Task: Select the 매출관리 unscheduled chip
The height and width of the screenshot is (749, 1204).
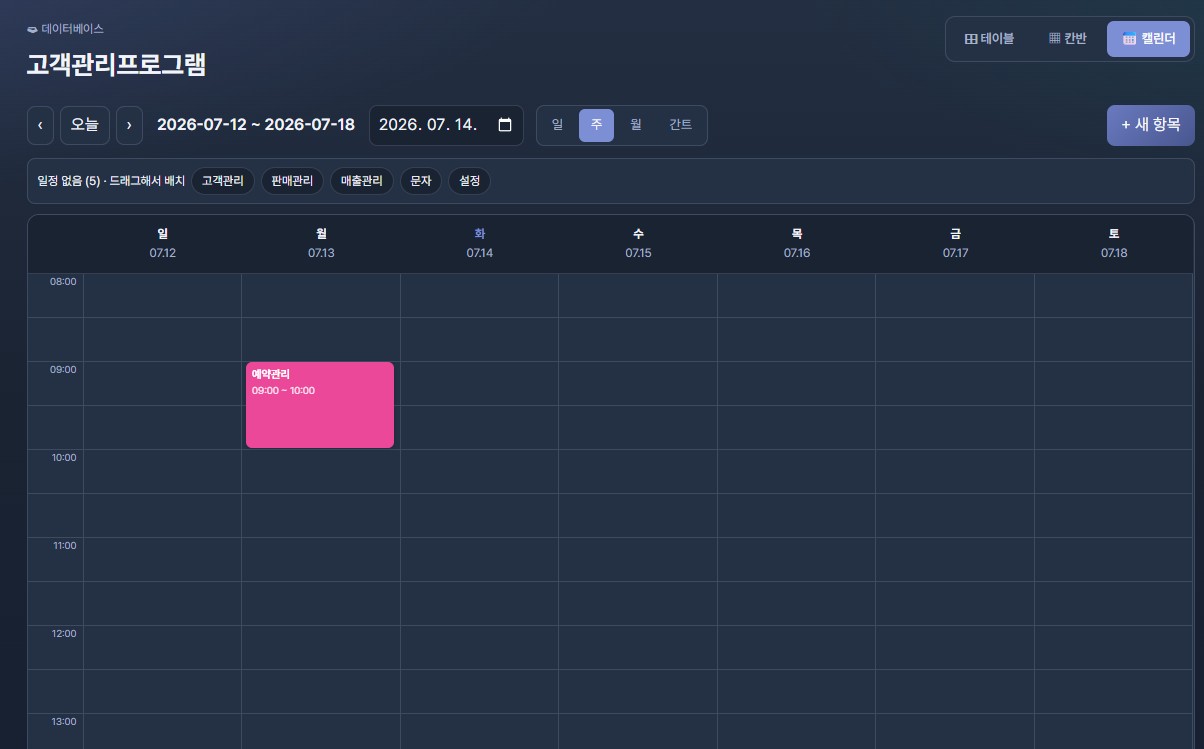Action: click(x=362, y=181)
